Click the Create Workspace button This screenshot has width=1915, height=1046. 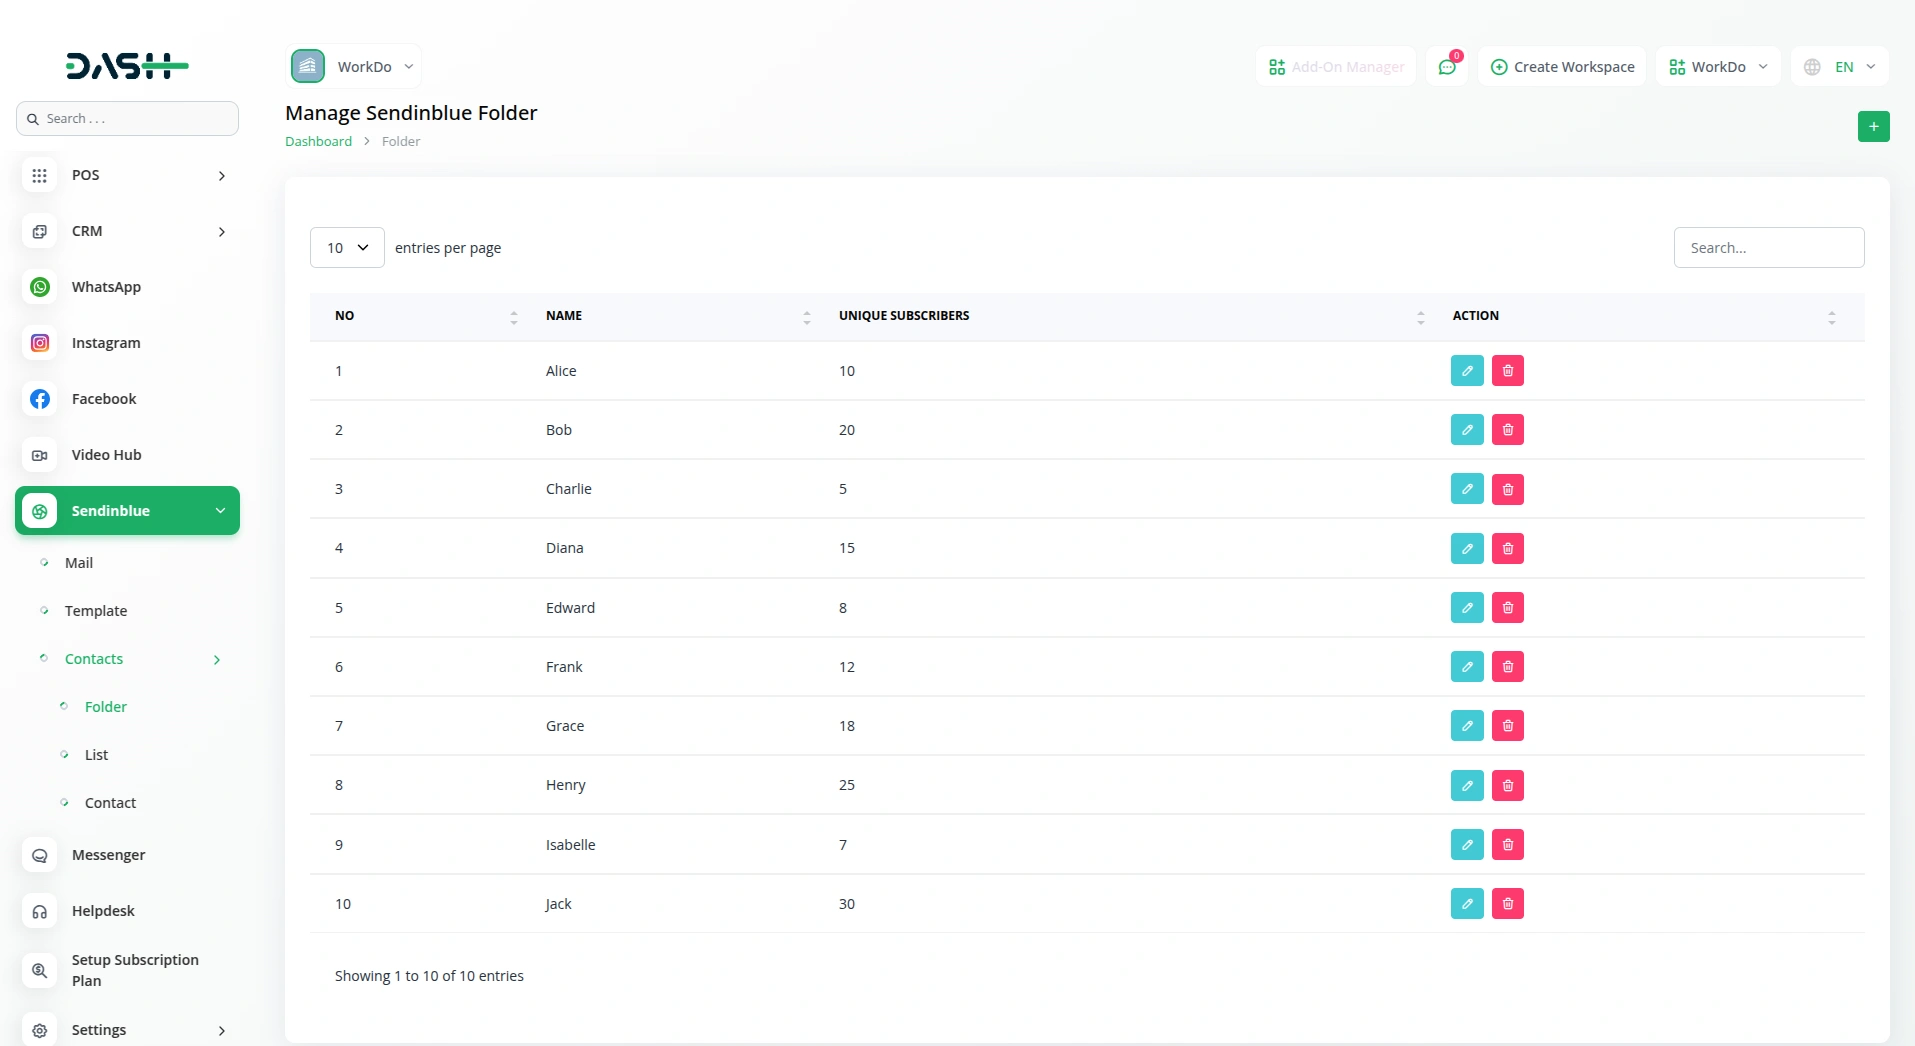click(1562, 67)
